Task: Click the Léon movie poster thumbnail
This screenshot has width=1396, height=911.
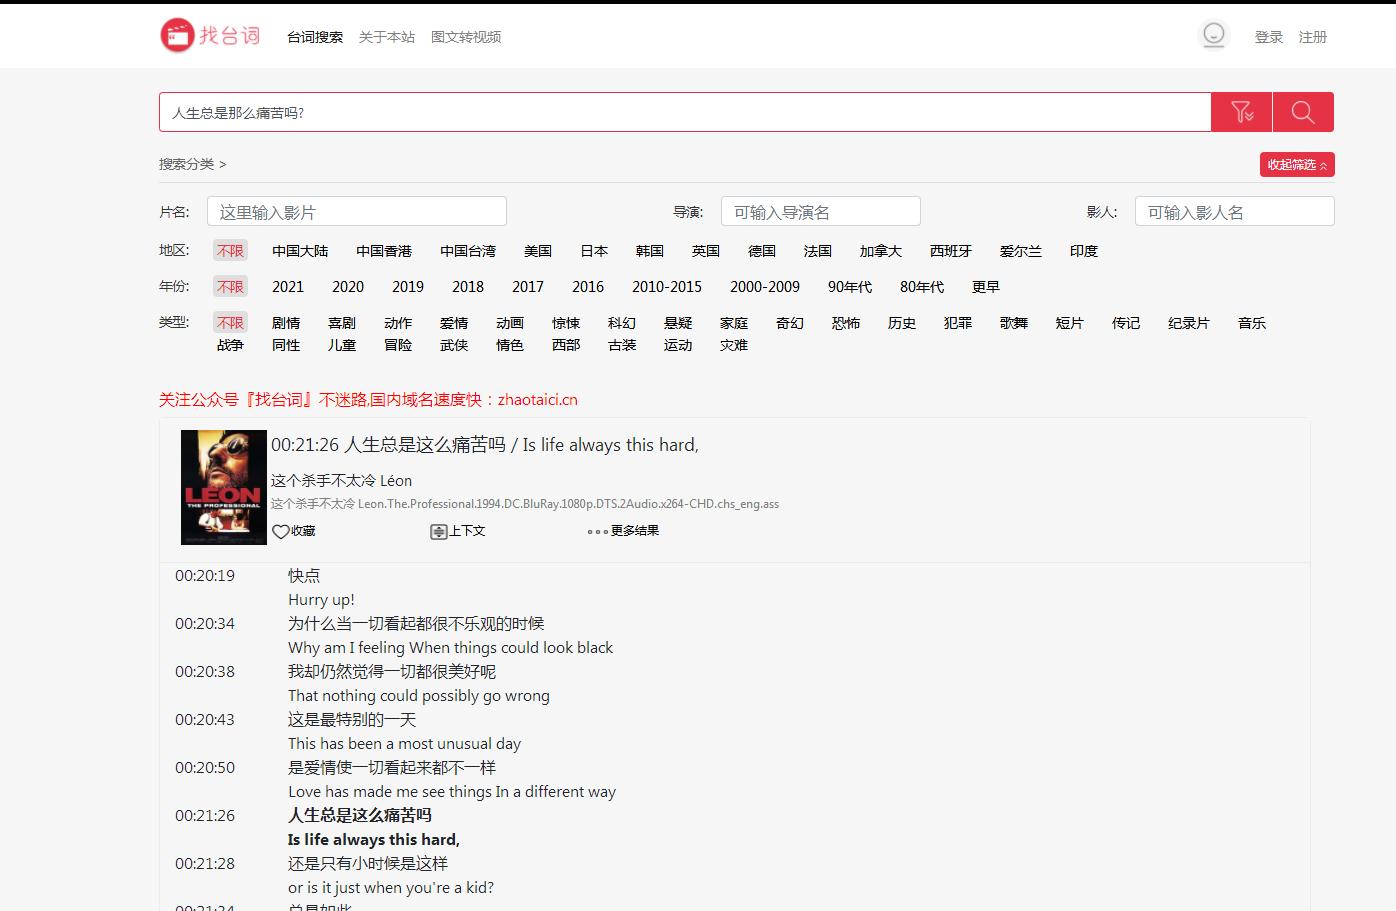Action: (x=223, y=487)
